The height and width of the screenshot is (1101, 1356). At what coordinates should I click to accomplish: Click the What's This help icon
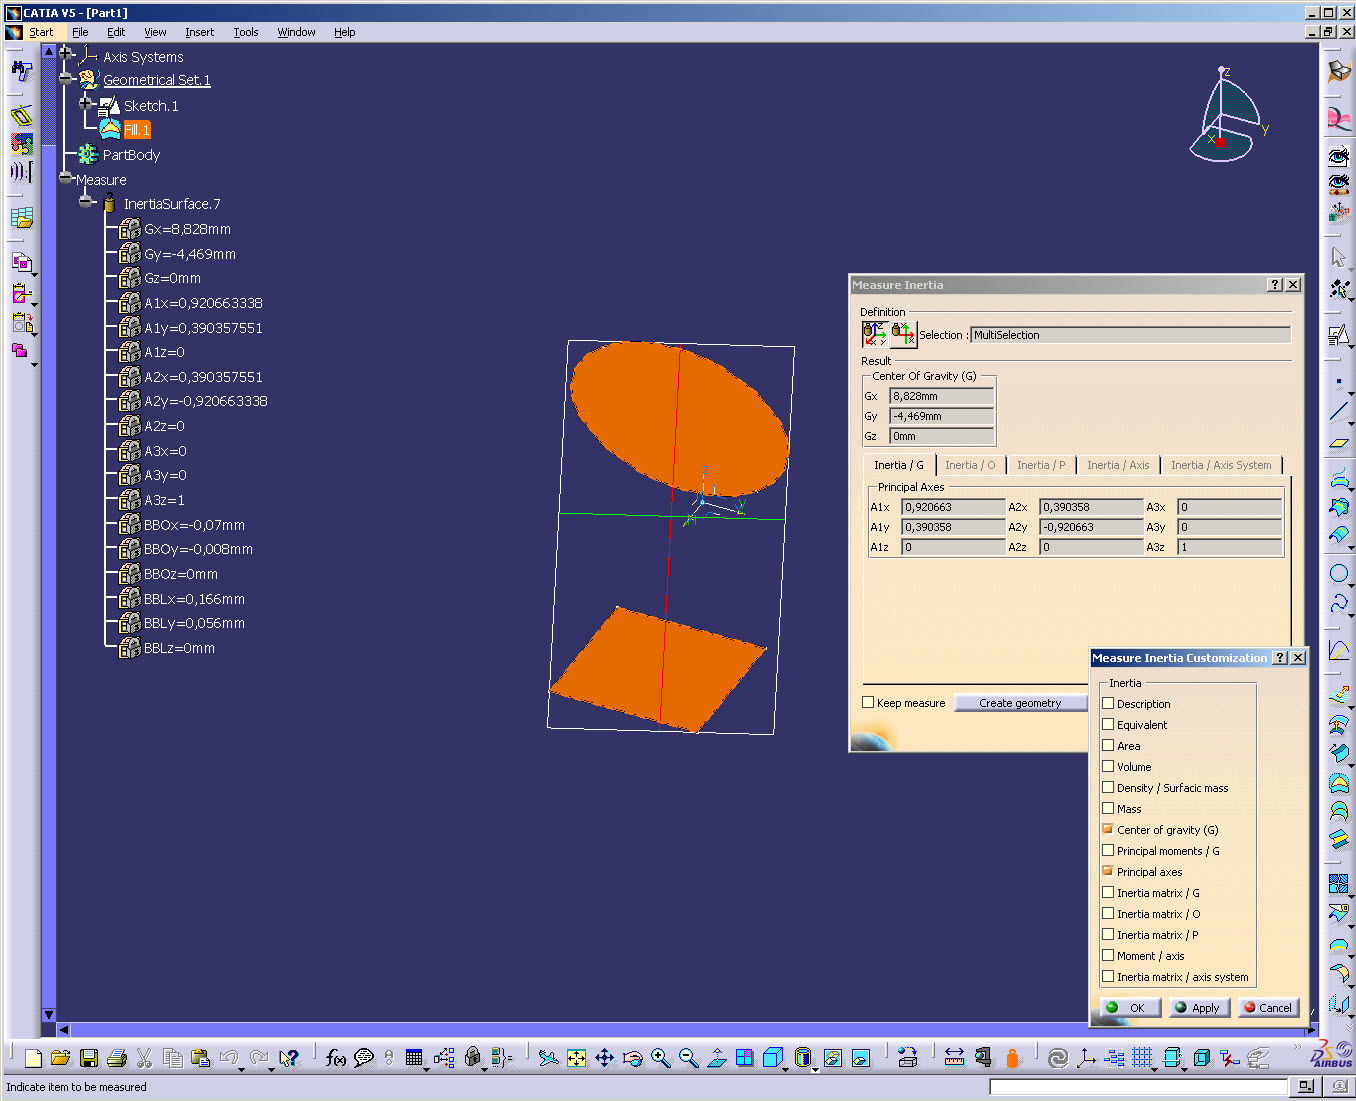coord(289,1058)
